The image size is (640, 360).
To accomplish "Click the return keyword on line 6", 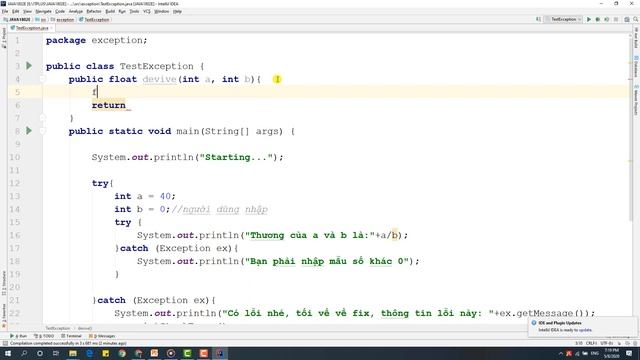I will [109, 105].
